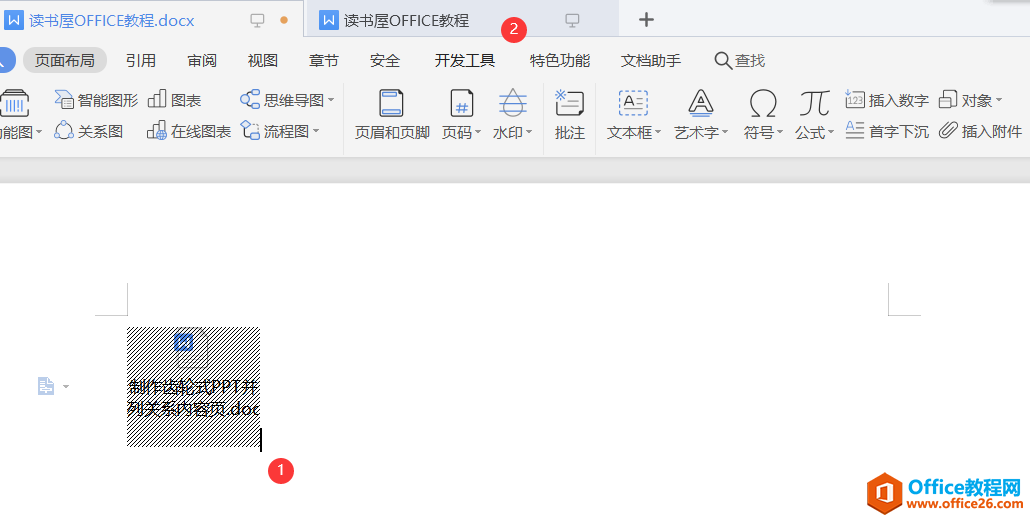Image resolution: width=1030 pixels, height=521 pixels.
Task: Click the 流程图 flowchart icon
Action: [250, 130]
